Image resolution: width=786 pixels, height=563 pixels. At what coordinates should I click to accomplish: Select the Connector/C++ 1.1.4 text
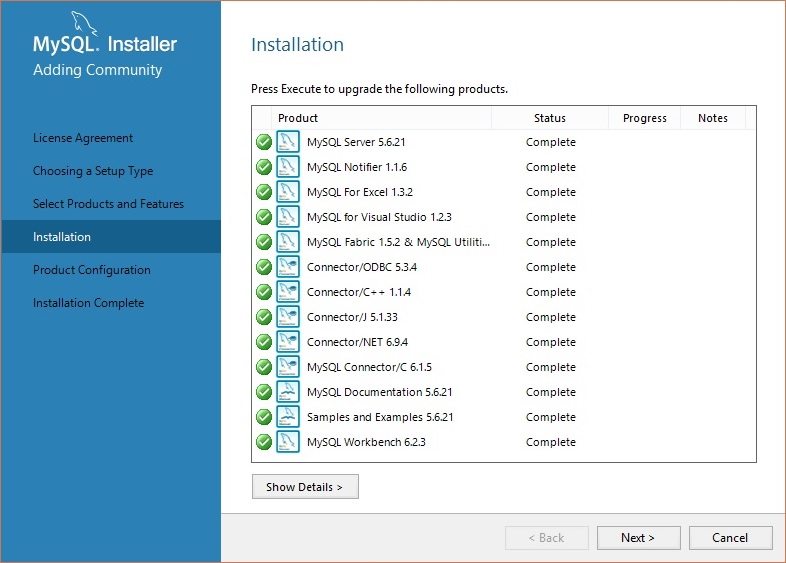pyautogui.click(x=359, y=292)
